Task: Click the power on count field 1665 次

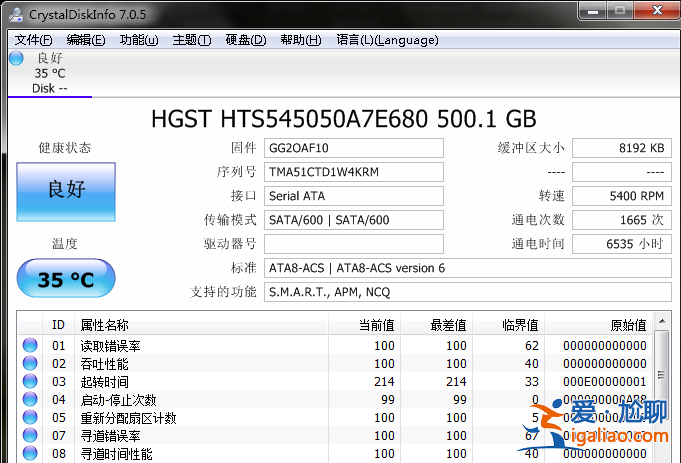Action: click(x=622, y=220)
